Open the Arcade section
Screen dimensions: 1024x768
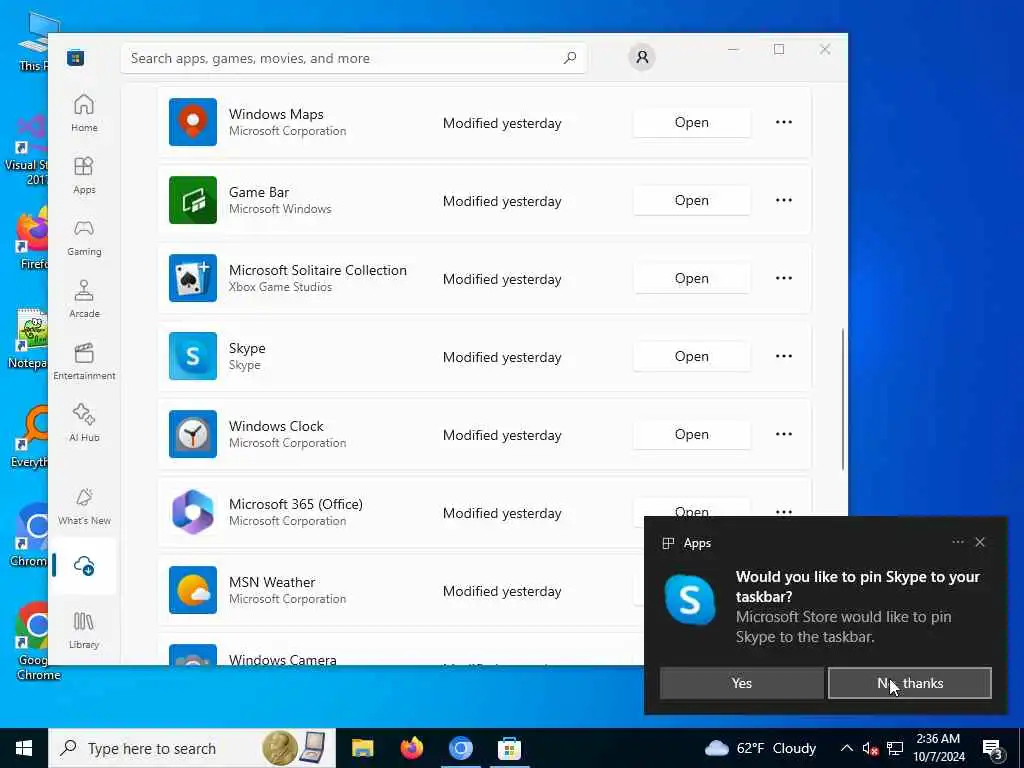(84, 299)
